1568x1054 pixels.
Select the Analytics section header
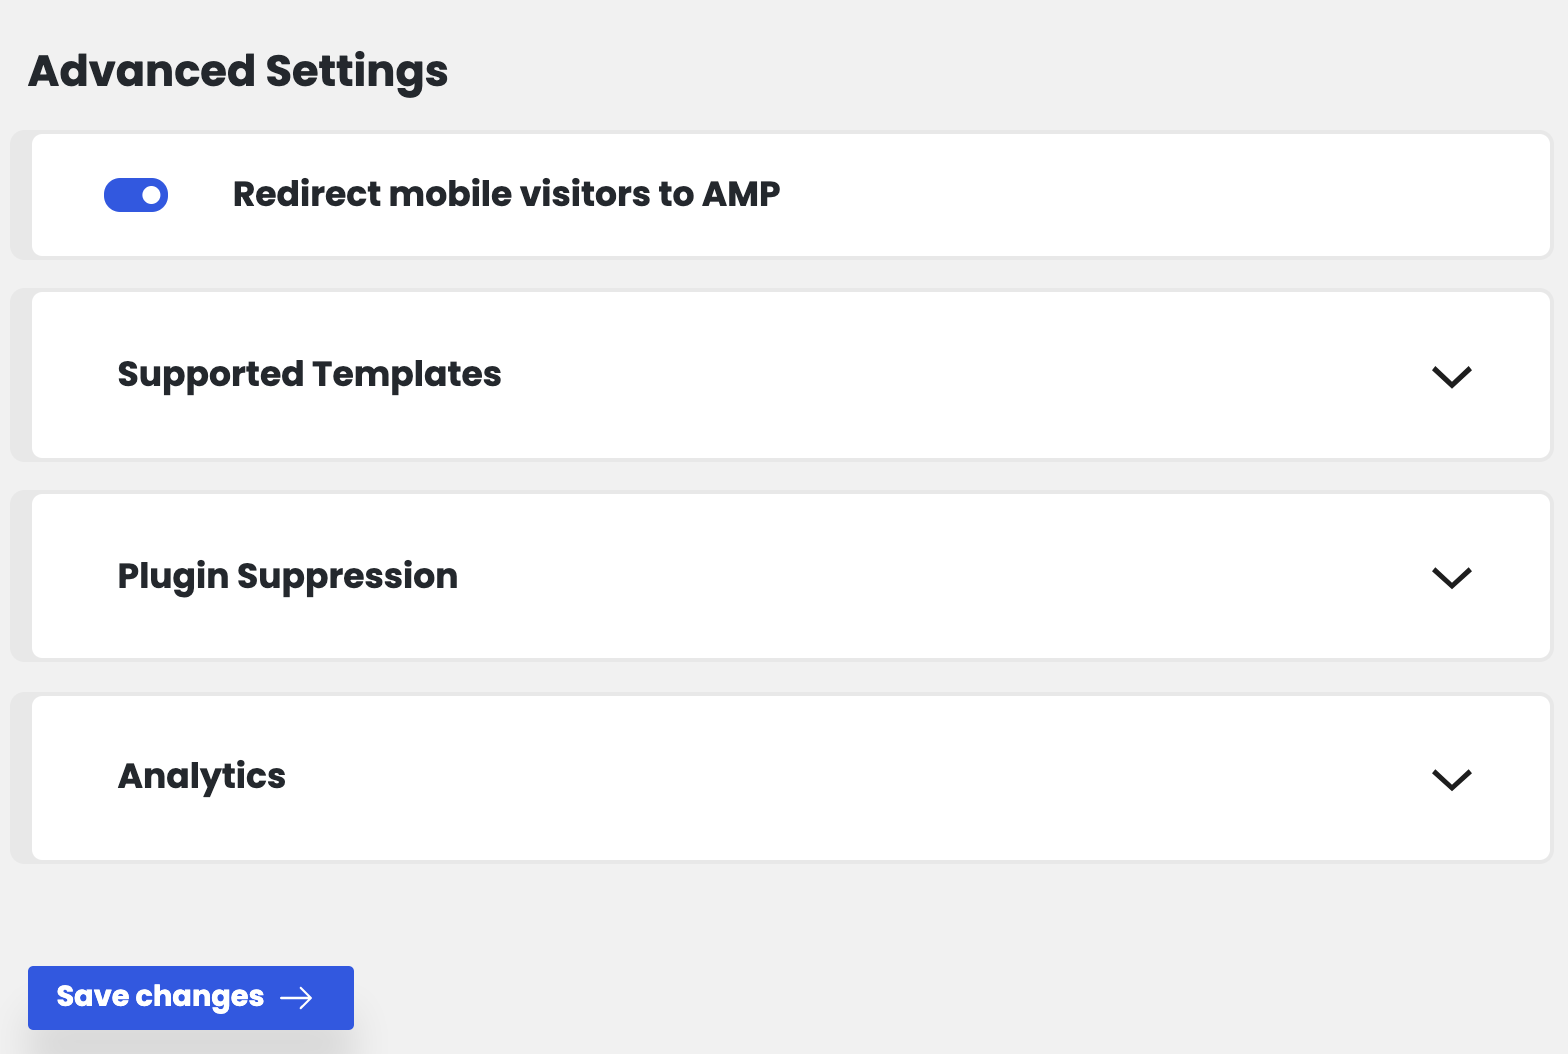tap(201, 777)
